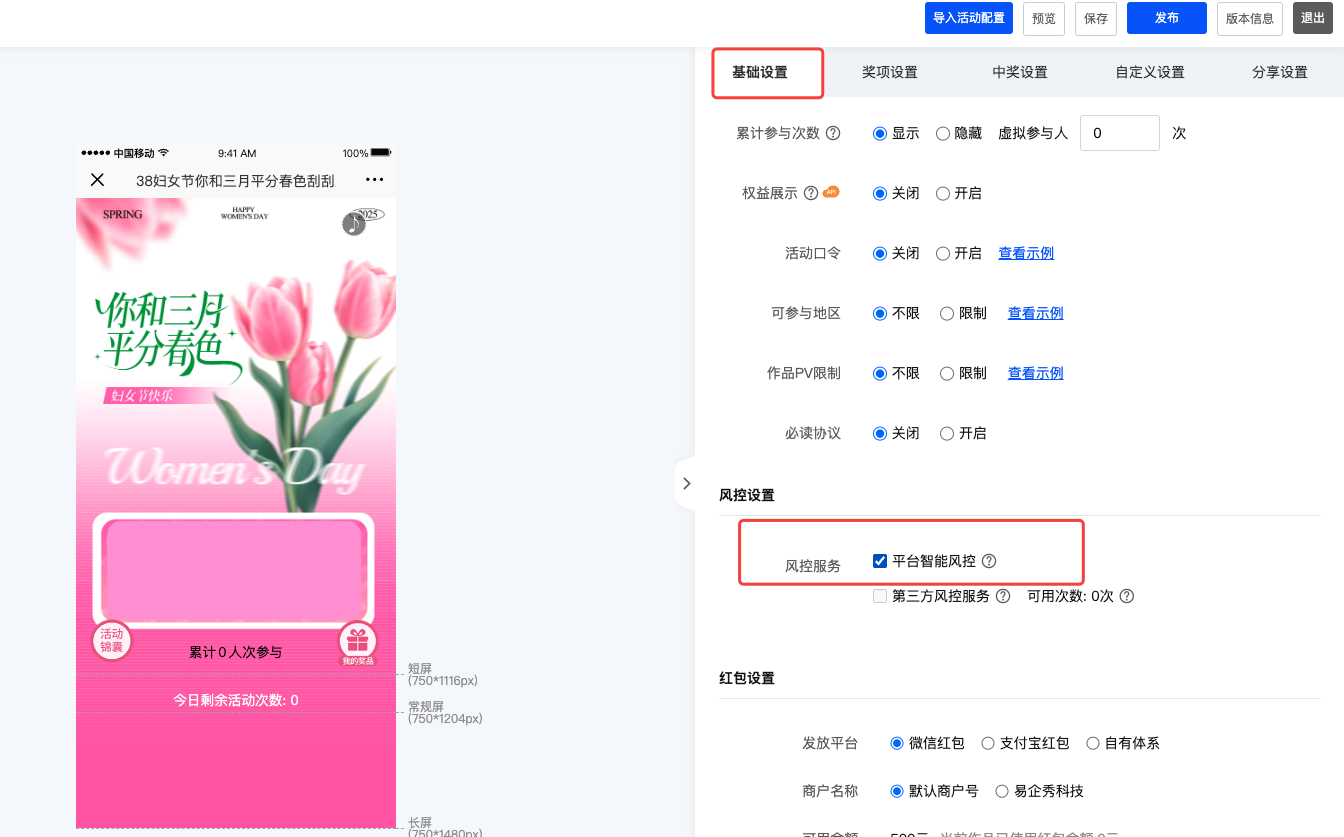Image resolution: width=1344 pixels, height=837 pixels.
Task: Click the 虚拟参与人 number input field
Action: click(x=1119, y=133)
